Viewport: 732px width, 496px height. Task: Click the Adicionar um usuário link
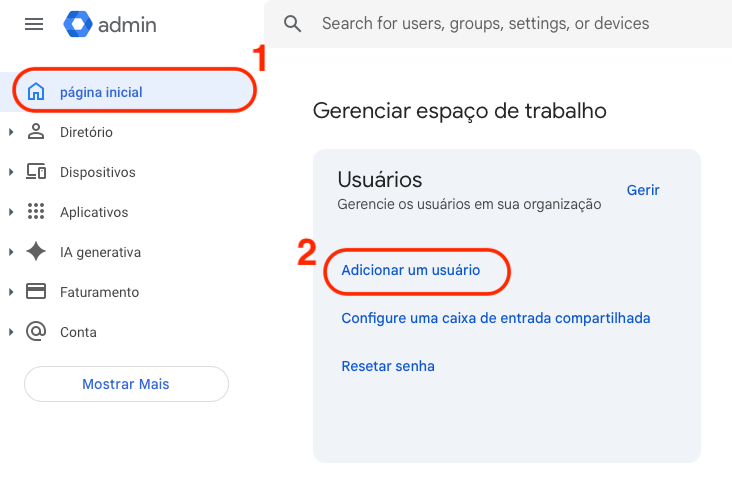(x=411, y=270)
